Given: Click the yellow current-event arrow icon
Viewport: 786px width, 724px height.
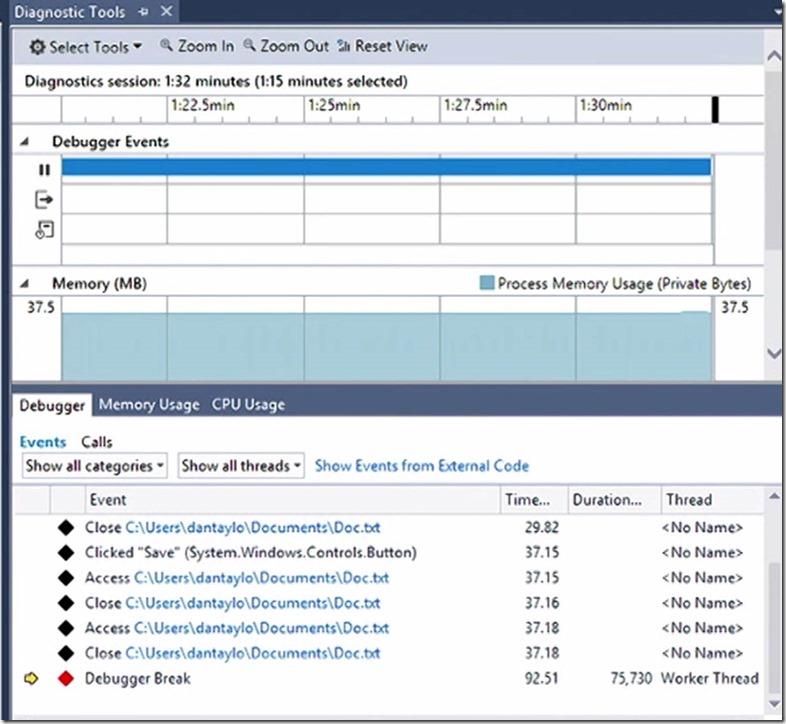Looking at the screenshot, I should pos(31,679).
